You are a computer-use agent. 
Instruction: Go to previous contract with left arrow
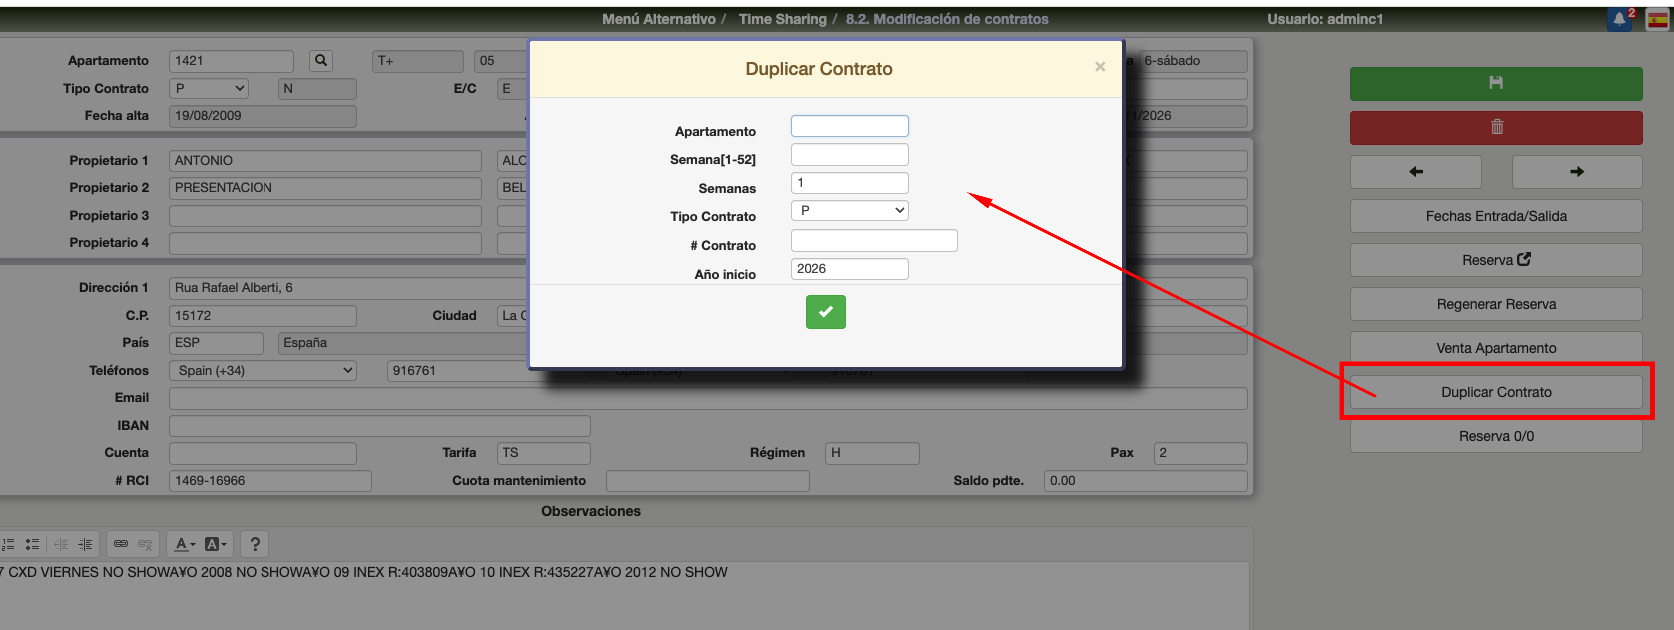point(1415,172)
